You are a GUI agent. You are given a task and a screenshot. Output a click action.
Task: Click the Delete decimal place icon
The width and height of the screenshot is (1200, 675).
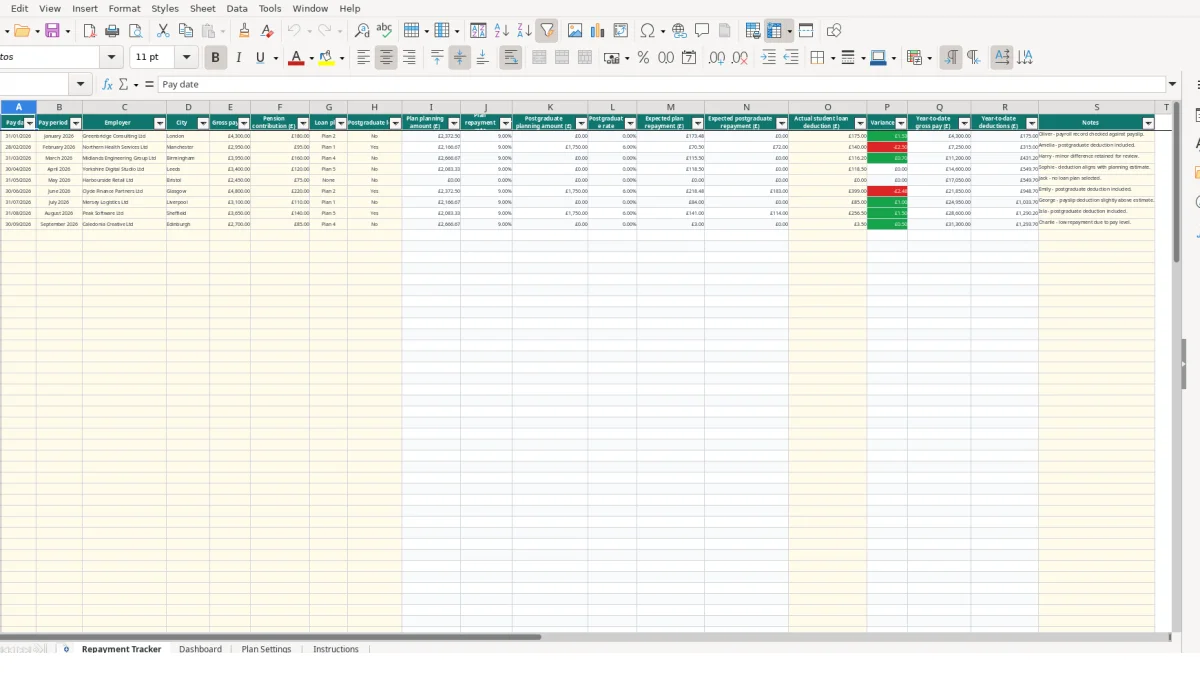click(x=740, y=58)
